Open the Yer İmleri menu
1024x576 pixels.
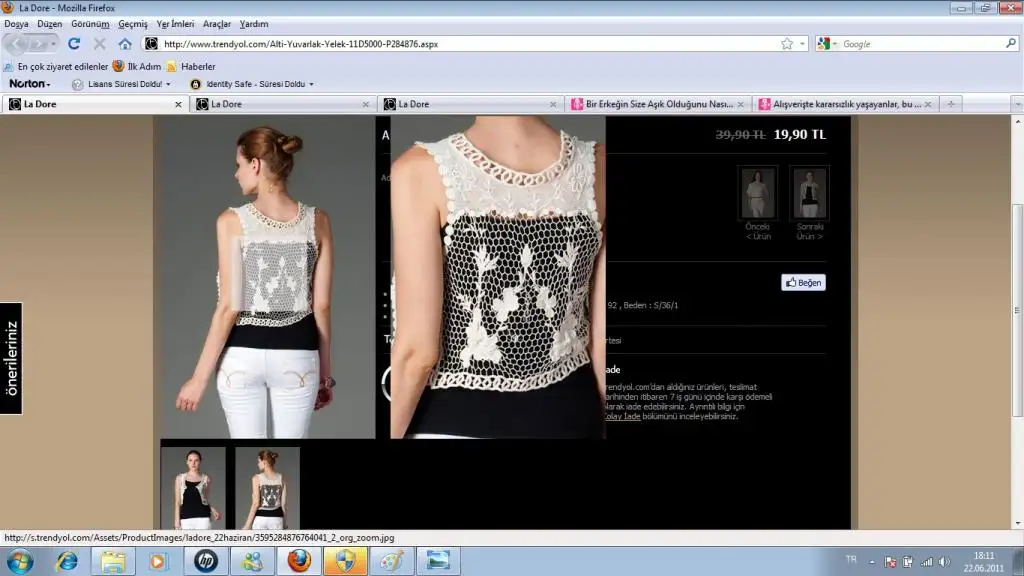coord(175,23)
